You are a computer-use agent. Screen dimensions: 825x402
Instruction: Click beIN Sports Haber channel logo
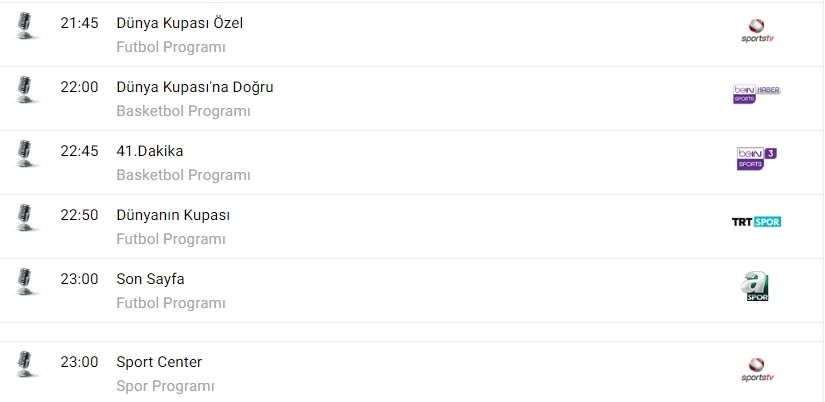(x=757, y=94)
